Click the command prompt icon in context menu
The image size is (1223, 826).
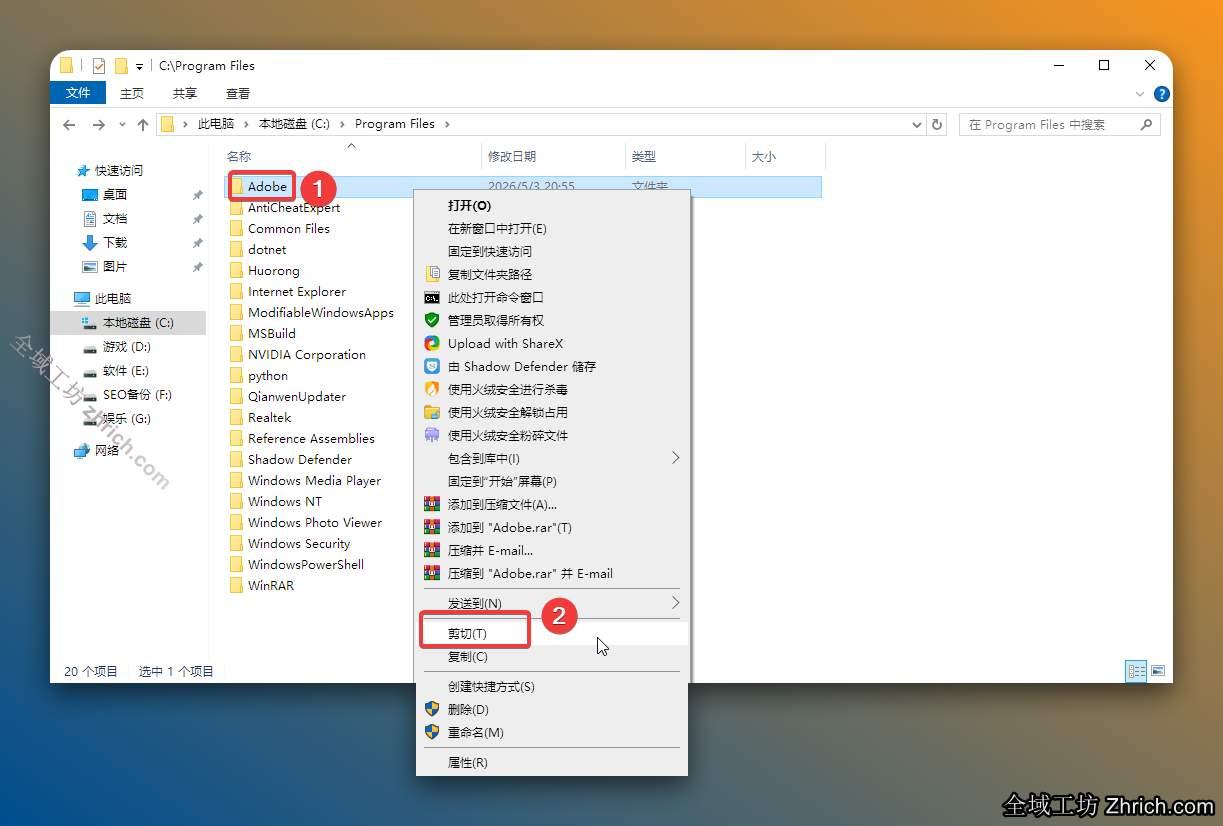[x=432, y=297]
